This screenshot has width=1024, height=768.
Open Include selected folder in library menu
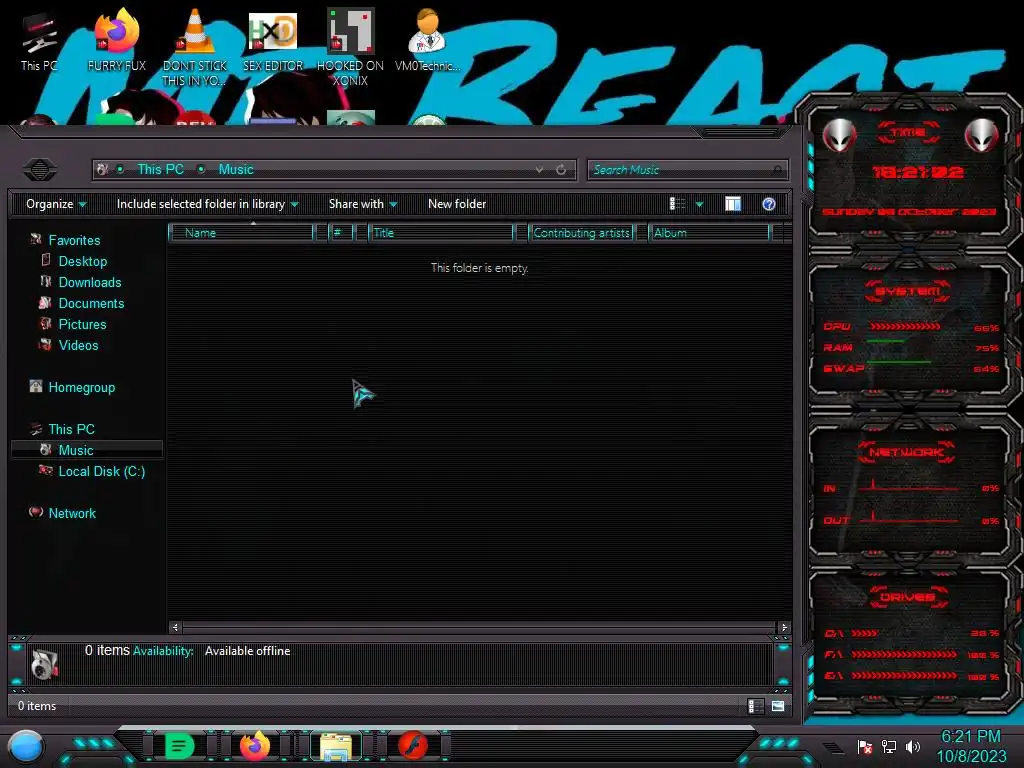(x=208, y=204)
